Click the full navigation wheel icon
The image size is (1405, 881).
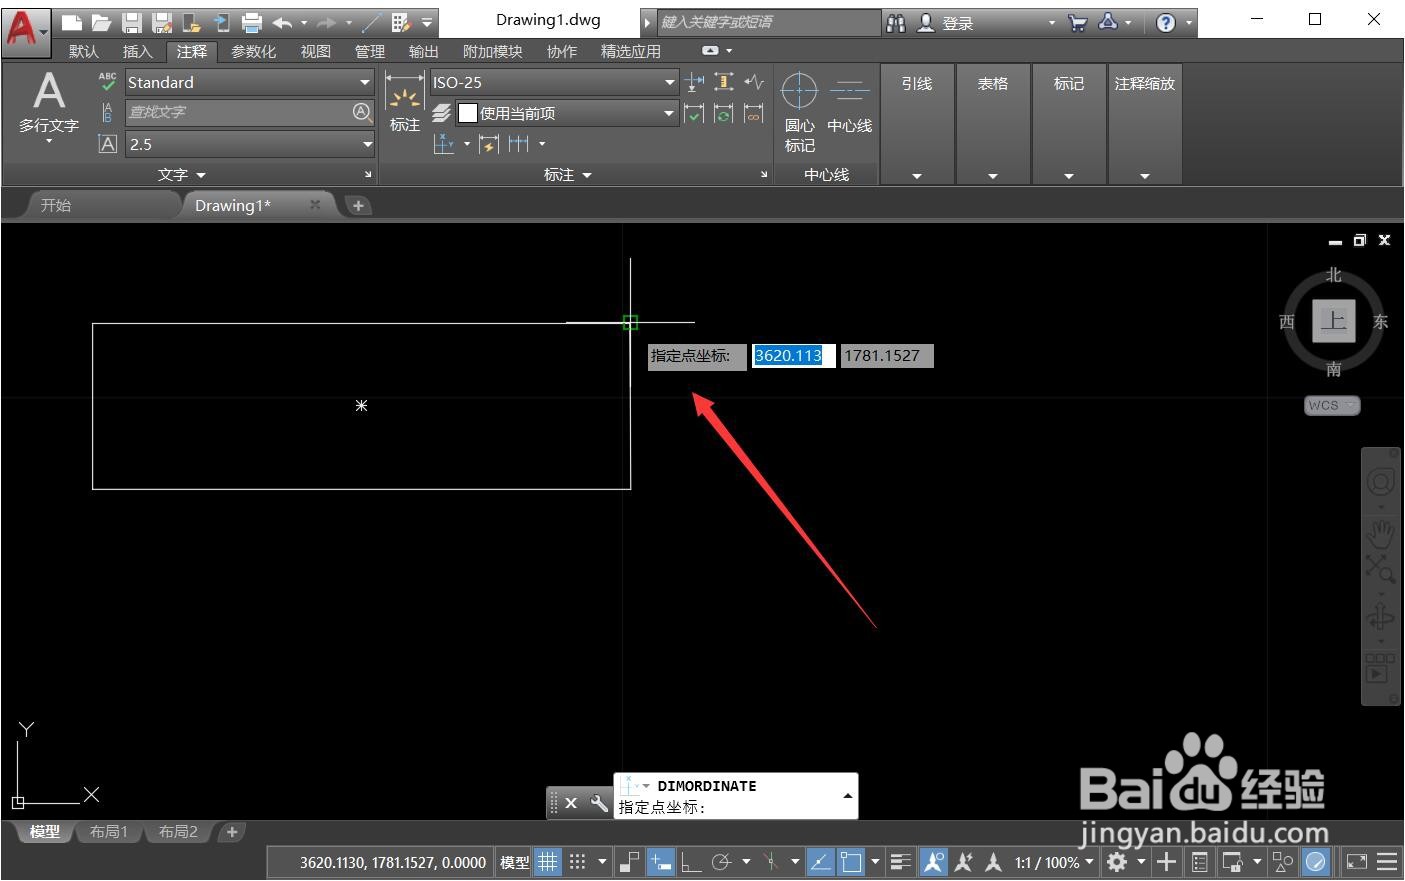(1380, 482)
